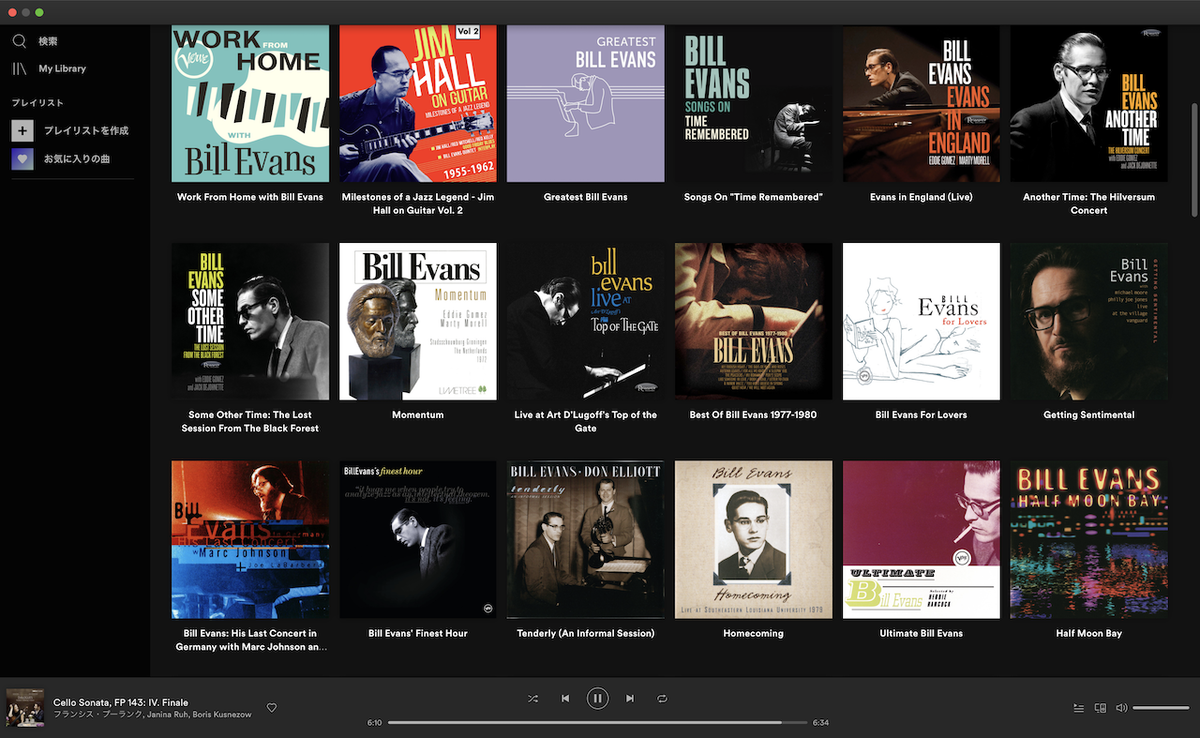
Task: Open Bill Evans' Finest Hour cover
Action: [418, 539]
